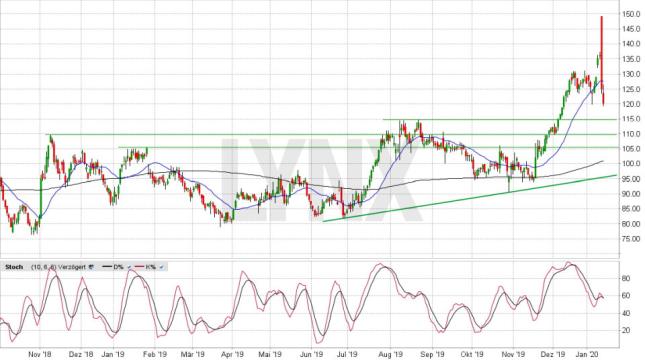Click the 40 stochastic axis label
The width and height of the screenshot is (645, 363).
[626, 313]
